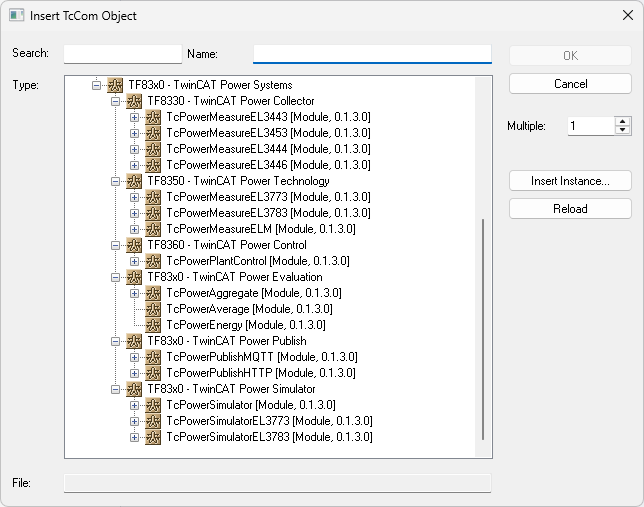The width and height of the screenshot is (644, 507).
Task: Click the Insert Instance... button
Action: click(x=570, y=181)
